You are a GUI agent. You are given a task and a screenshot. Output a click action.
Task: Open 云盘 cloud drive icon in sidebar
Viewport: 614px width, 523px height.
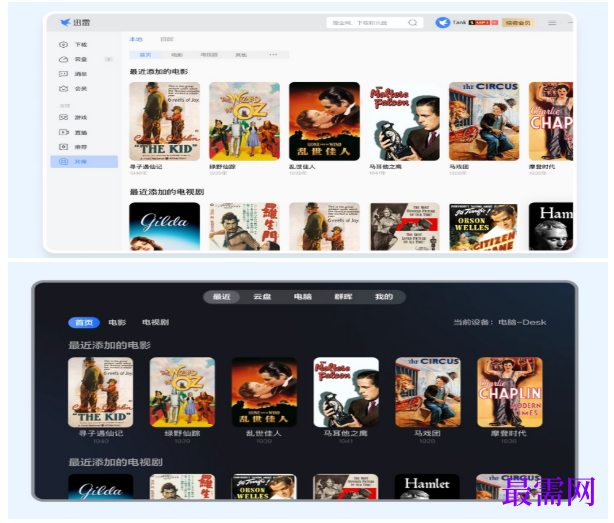(63, 59)
